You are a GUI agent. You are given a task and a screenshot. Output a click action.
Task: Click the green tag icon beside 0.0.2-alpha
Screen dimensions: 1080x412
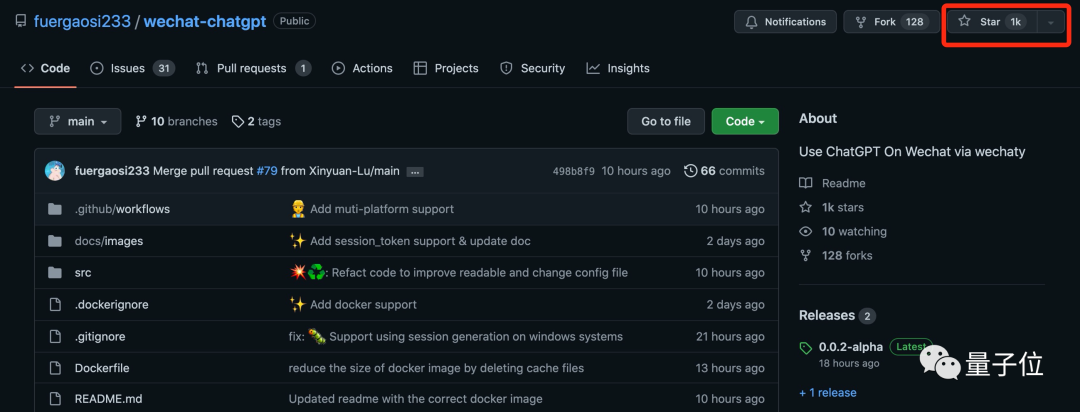(805, 348)
